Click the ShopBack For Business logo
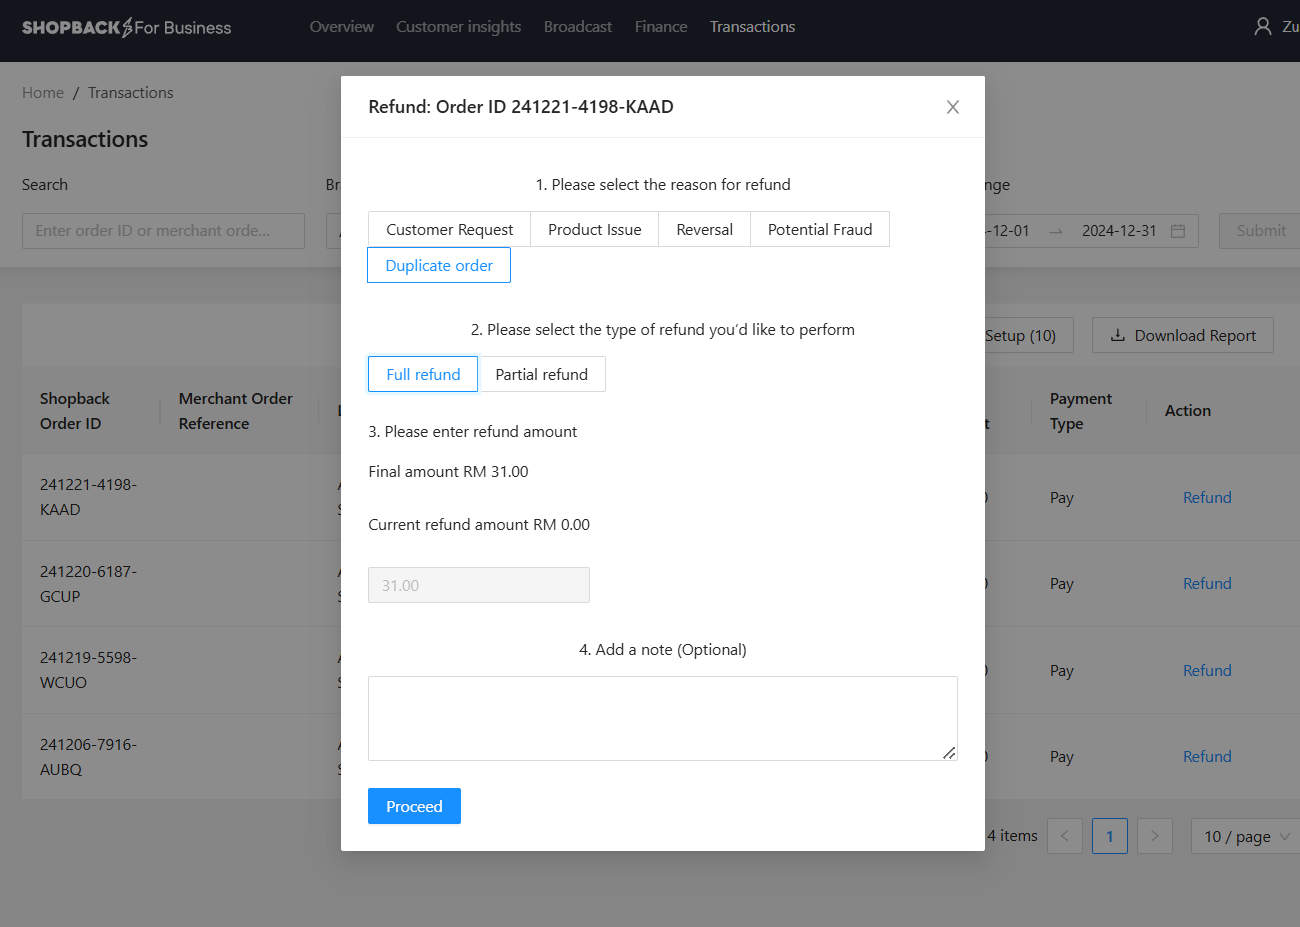The width and height of the screenshot is (1300, 927). (126, 27)
